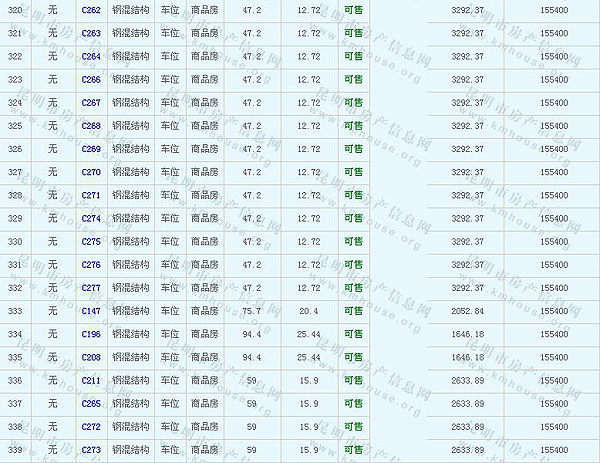Click the C208 unit link

tap(91, 357)
